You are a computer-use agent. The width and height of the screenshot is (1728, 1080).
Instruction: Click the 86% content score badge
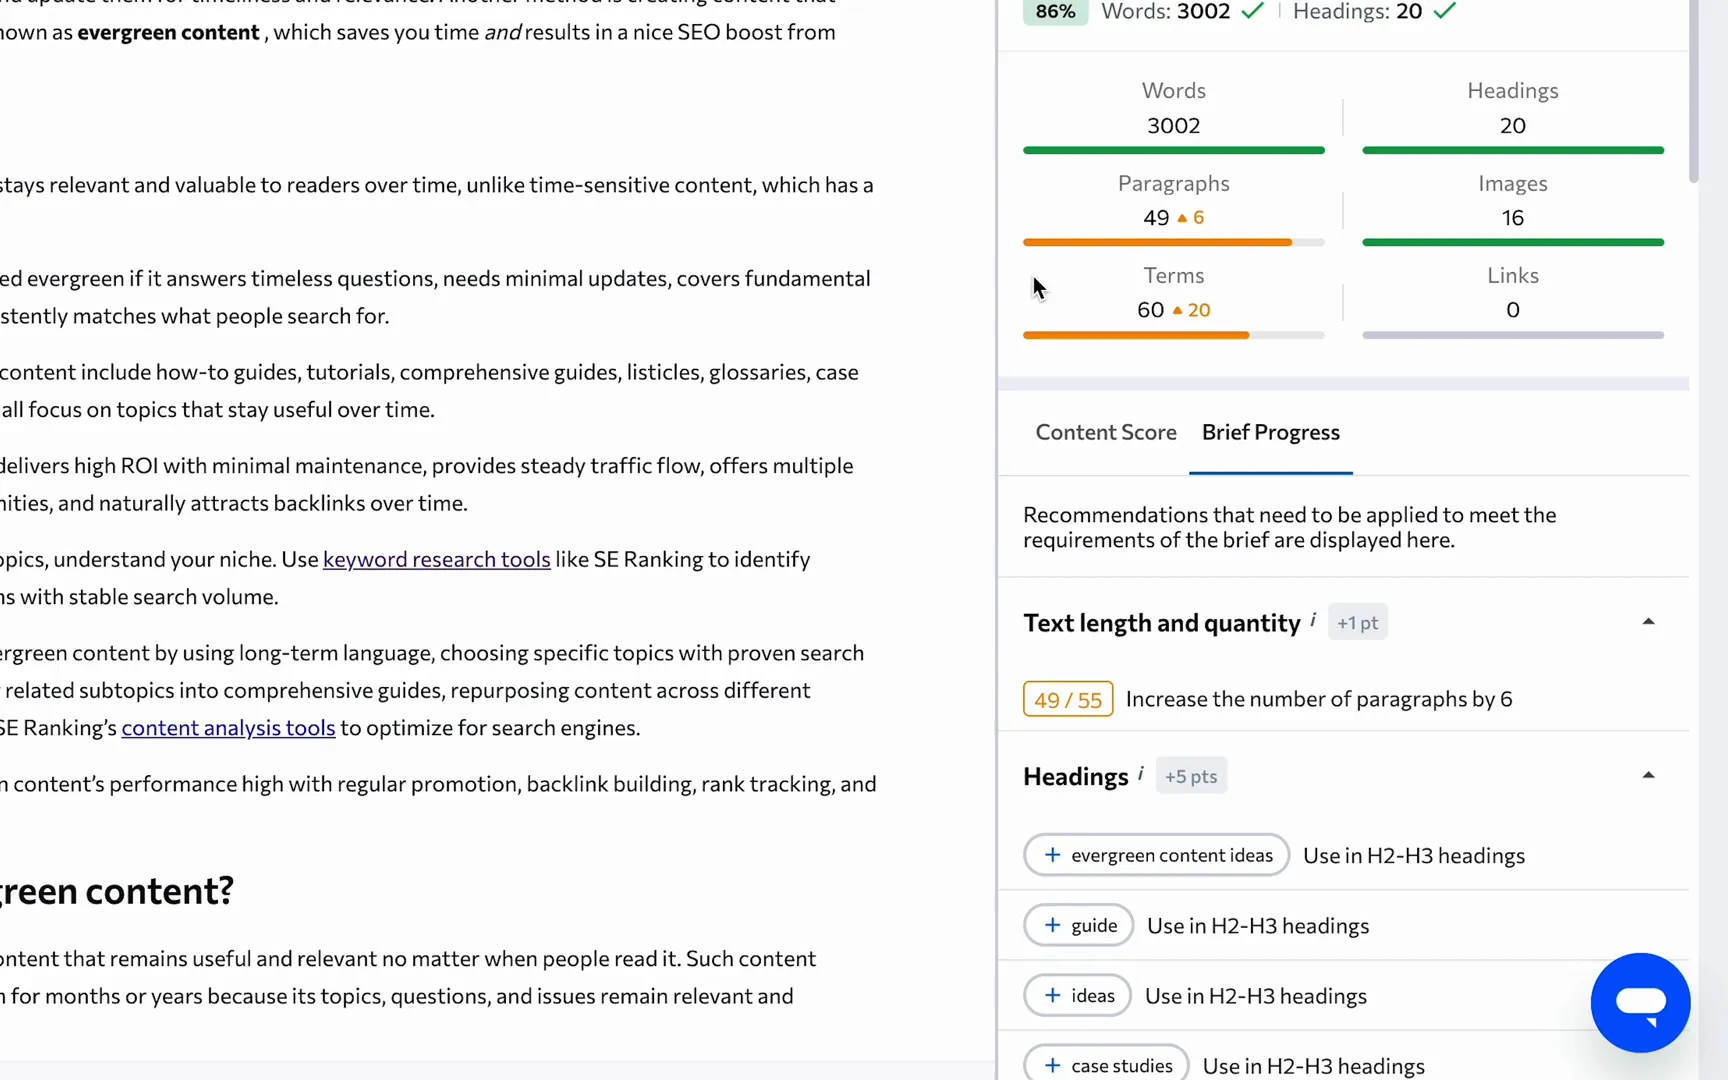click(x=1054, y=12)
